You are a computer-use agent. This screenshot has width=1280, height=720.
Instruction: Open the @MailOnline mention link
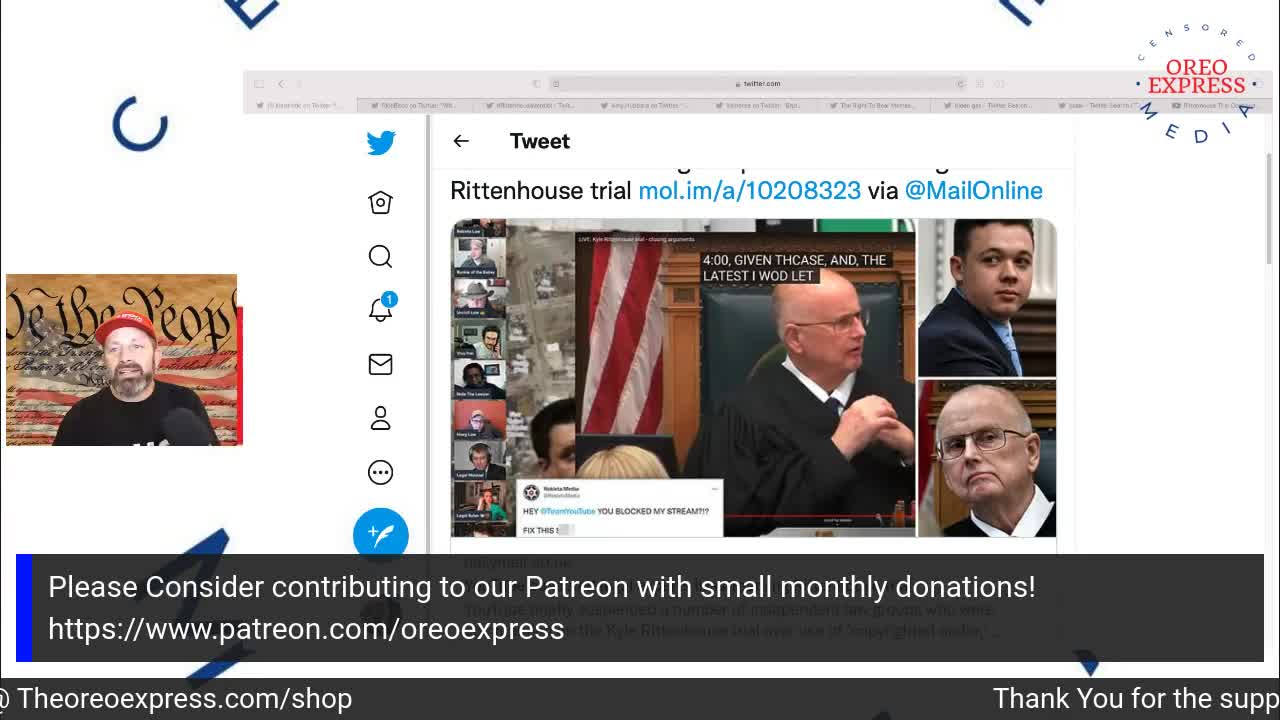coord(973,190)
